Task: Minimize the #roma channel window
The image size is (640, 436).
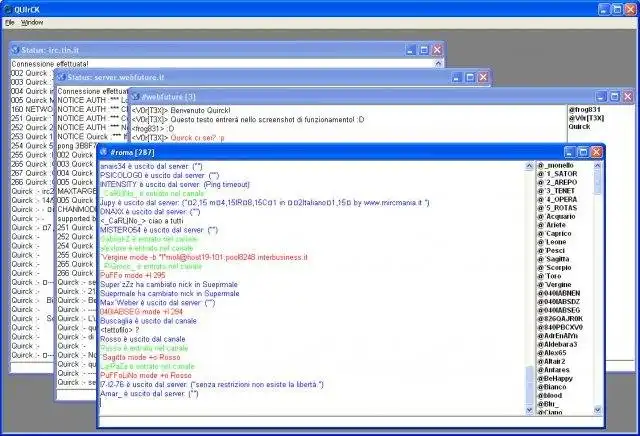Action: pos(570,152)
